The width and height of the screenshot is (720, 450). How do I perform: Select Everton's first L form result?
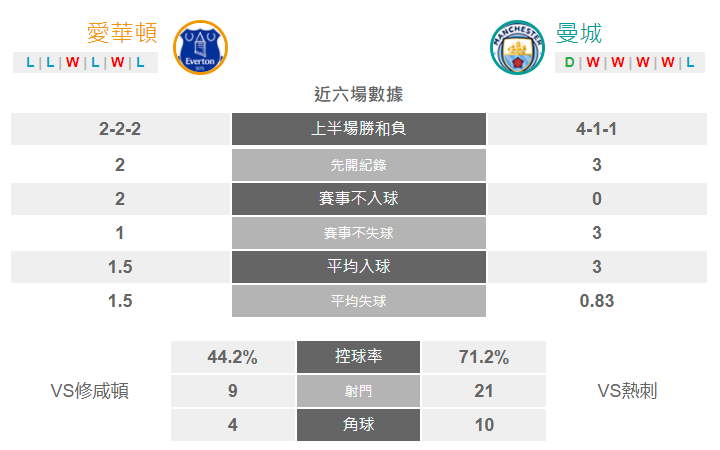pyautogui.click(x=30, y=62)
